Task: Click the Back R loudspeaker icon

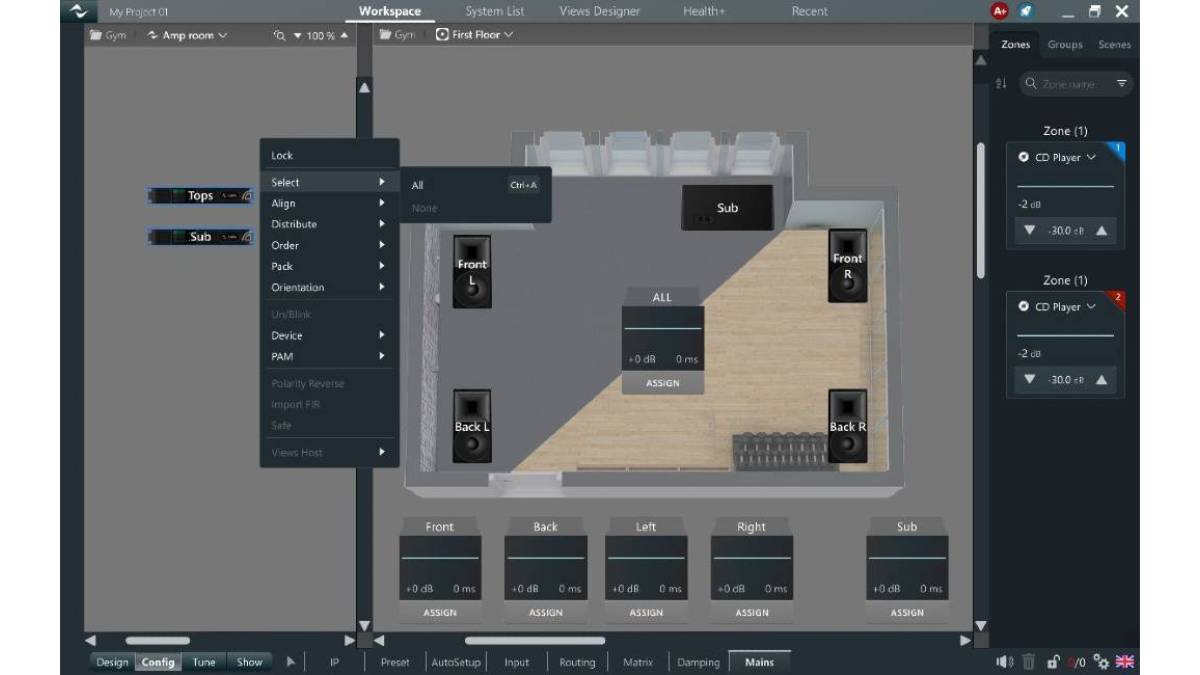Action: (x=847, y=426)
